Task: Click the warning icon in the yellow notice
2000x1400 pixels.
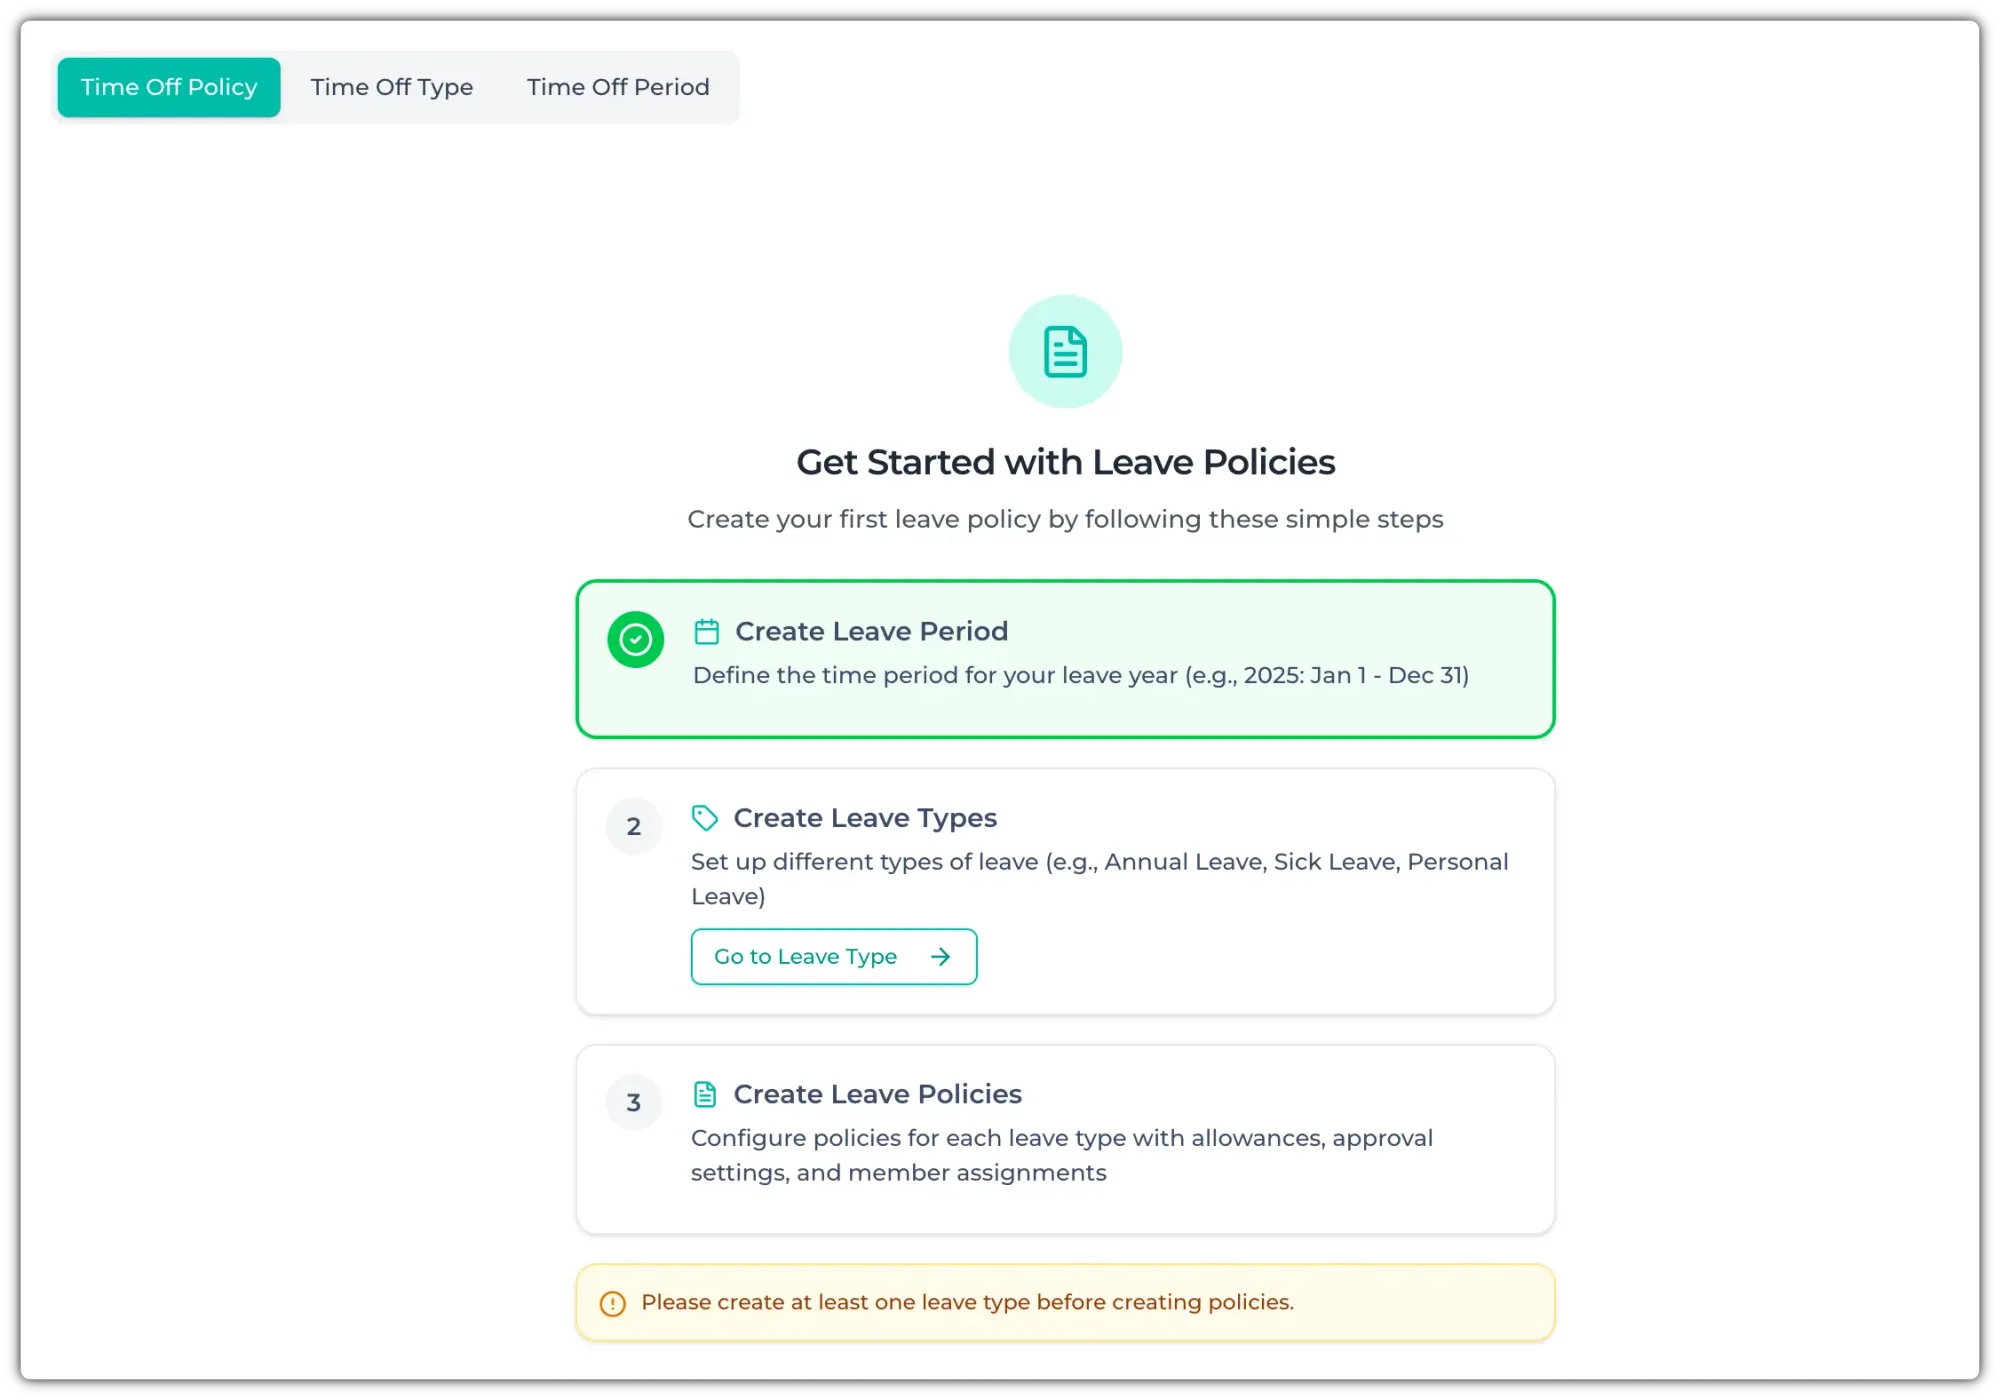Action: click(613, 1304)
